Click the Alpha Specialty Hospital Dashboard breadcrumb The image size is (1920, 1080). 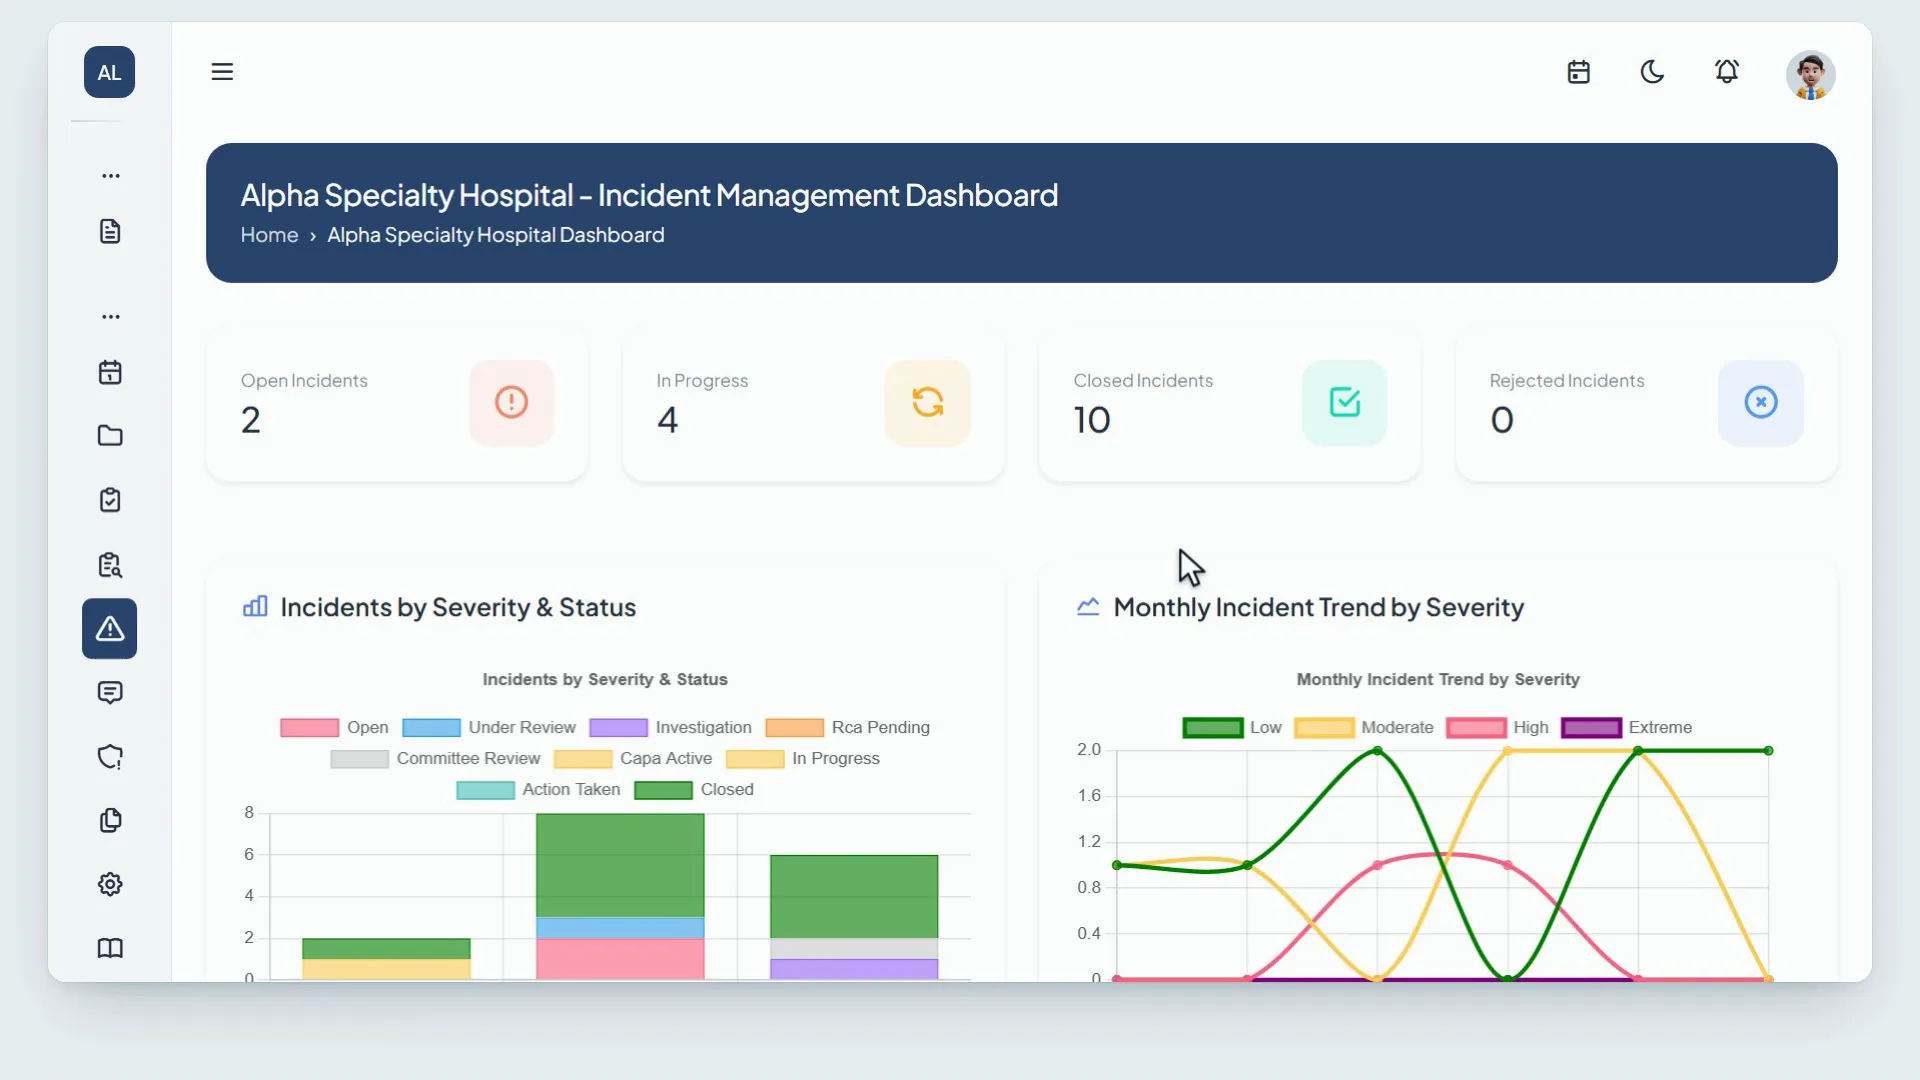pos(496,235)
